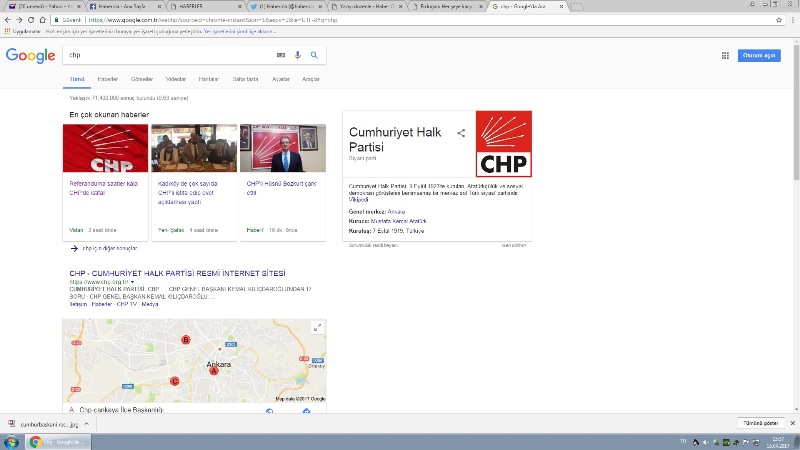The width and height of the screenshot is (800, 450).
Task: Click the browser address bar URL
Action: pos(212,20)
